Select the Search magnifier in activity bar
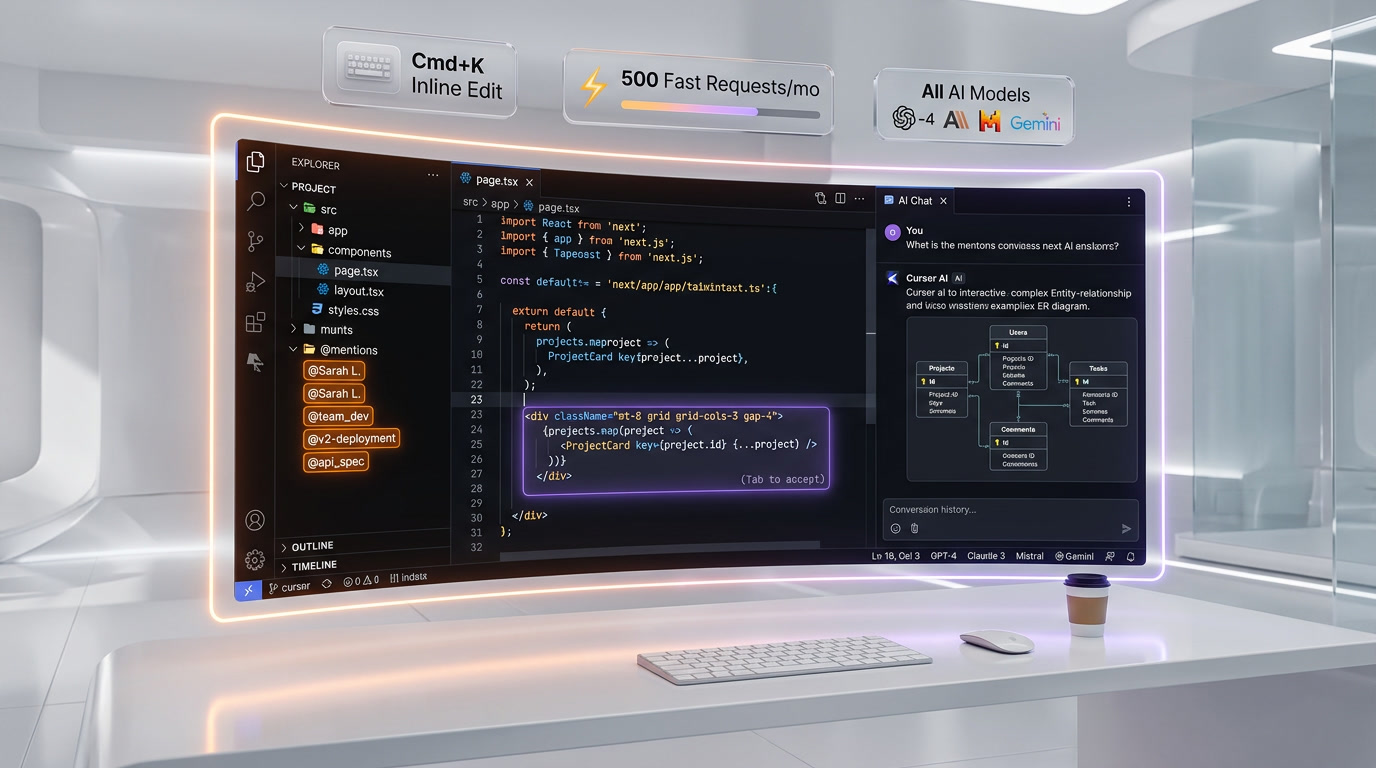Image resolution: width=1376 pixels, height=768 pixels. point(254,201)
